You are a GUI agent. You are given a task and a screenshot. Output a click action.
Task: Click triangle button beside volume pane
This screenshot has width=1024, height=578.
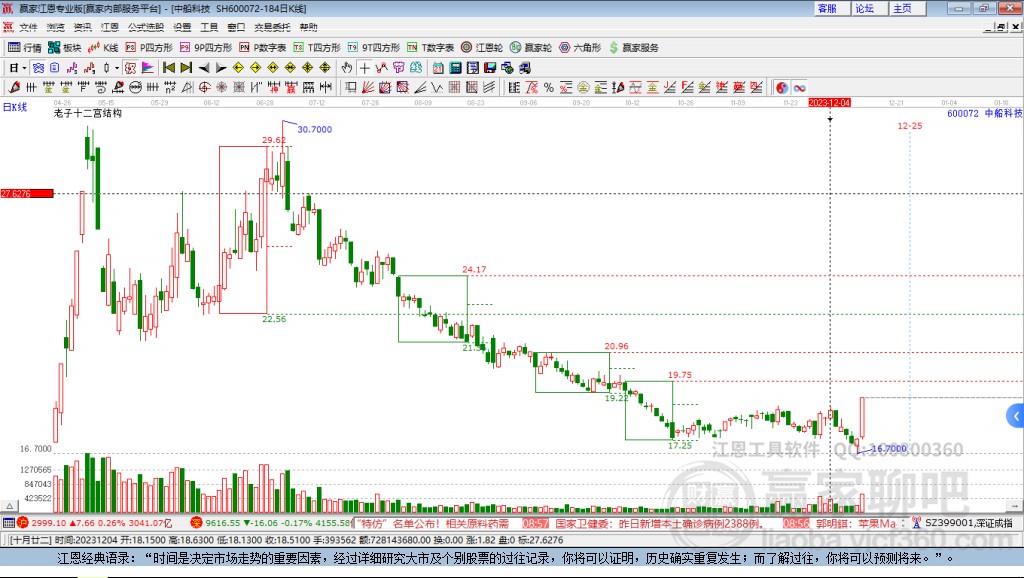click(x=9, y=506)
